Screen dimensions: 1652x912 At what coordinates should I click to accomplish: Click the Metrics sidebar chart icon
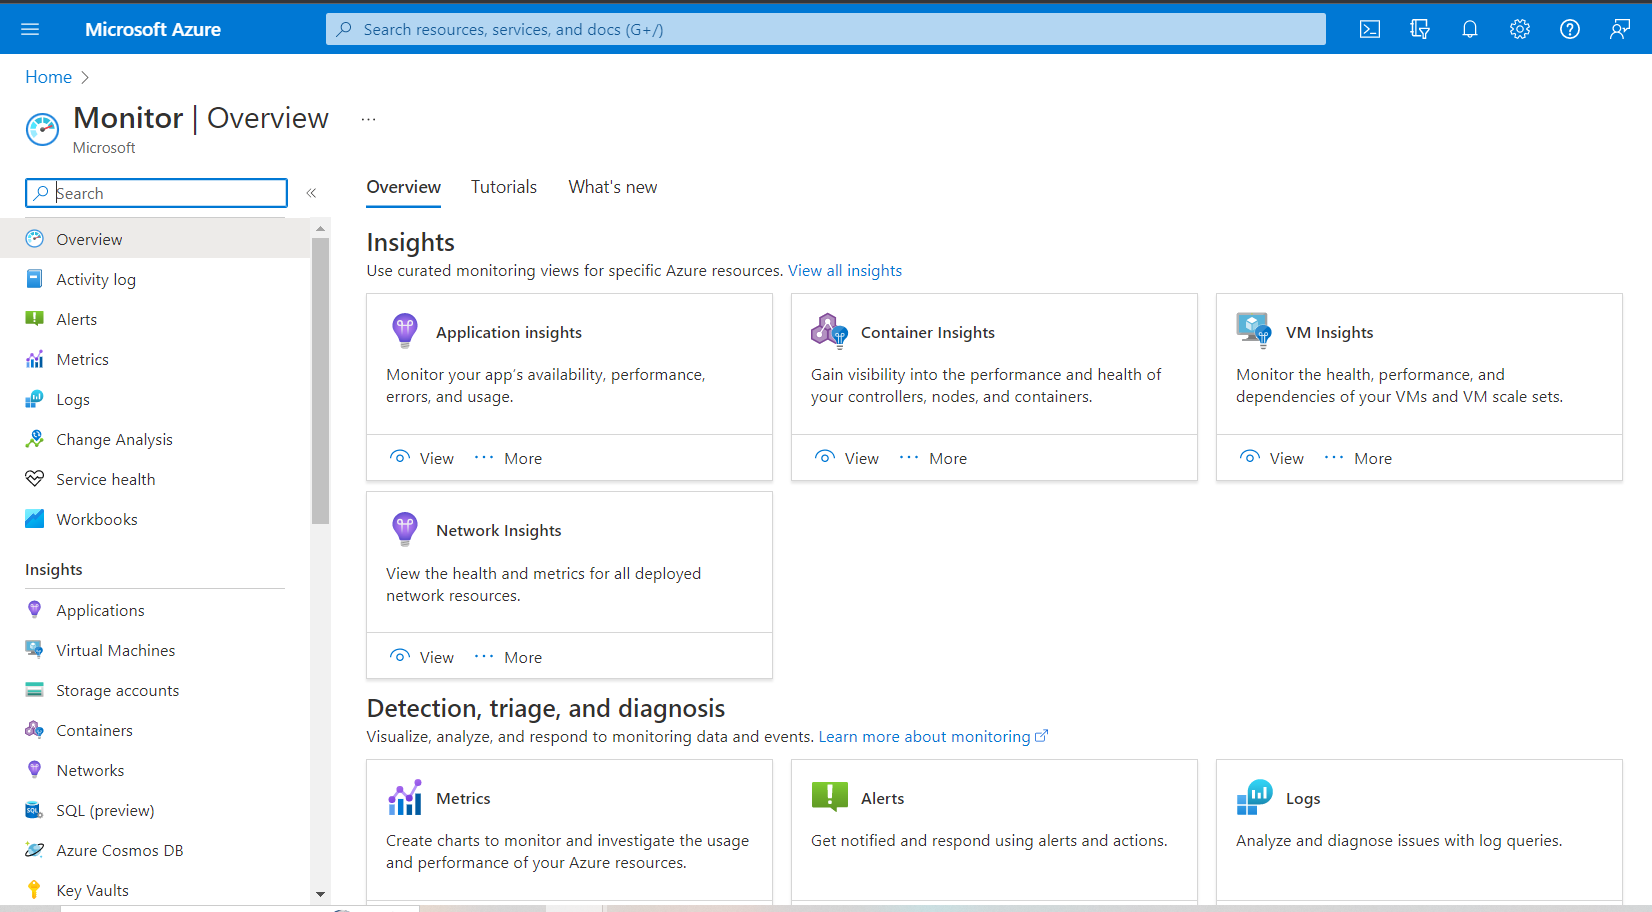pyautogui.click(x=34, y=359)
